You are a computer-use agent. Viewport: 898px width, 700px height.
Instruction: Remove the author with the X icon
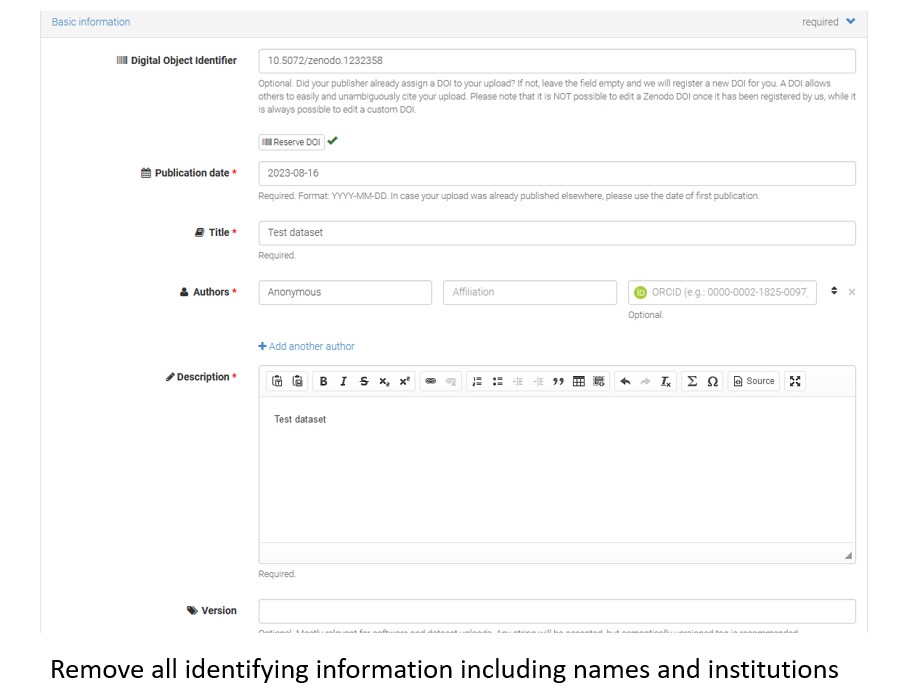coord(852,292)
